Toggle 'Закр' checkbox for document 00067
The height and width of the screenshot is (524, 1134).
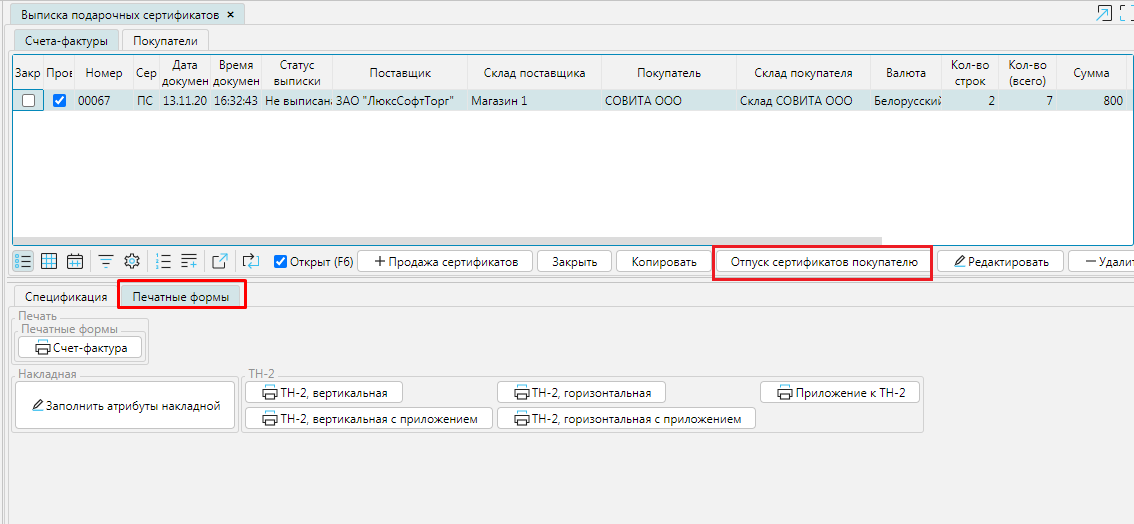pyautogui.click(x=29, y=101)
